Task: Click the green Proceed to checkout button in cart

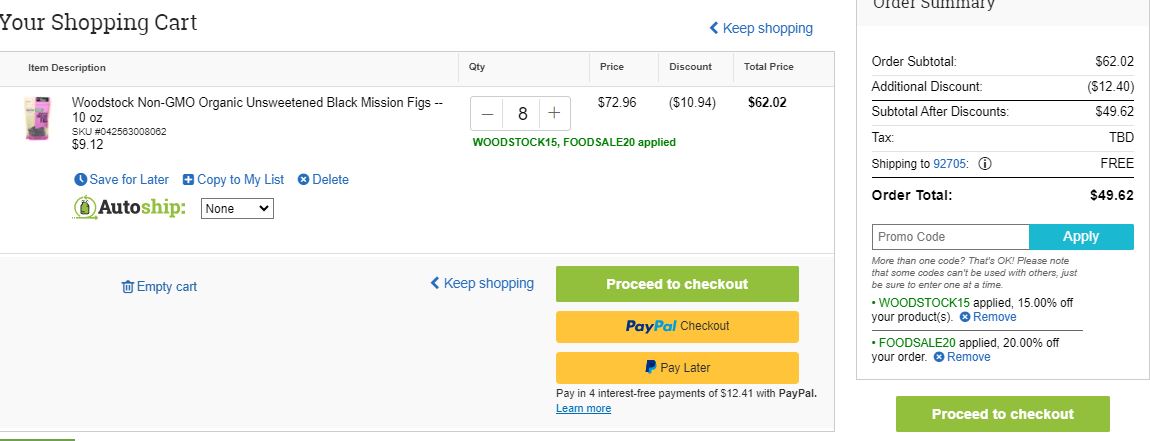Action: point(677,284)
